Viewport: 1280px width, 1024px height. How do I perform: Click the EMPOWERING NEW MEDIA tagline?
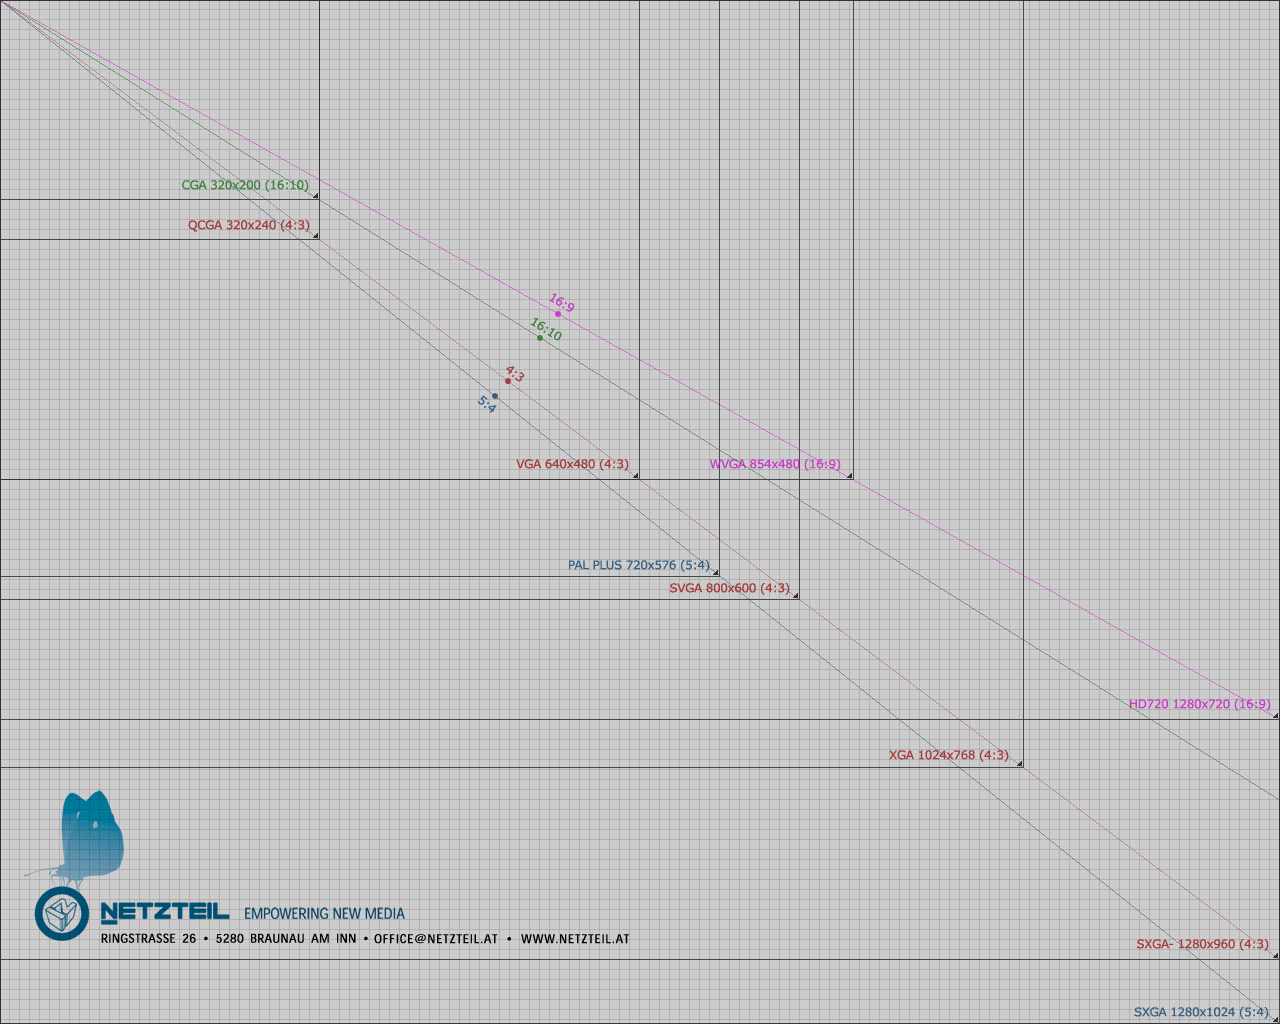(325, 914)
